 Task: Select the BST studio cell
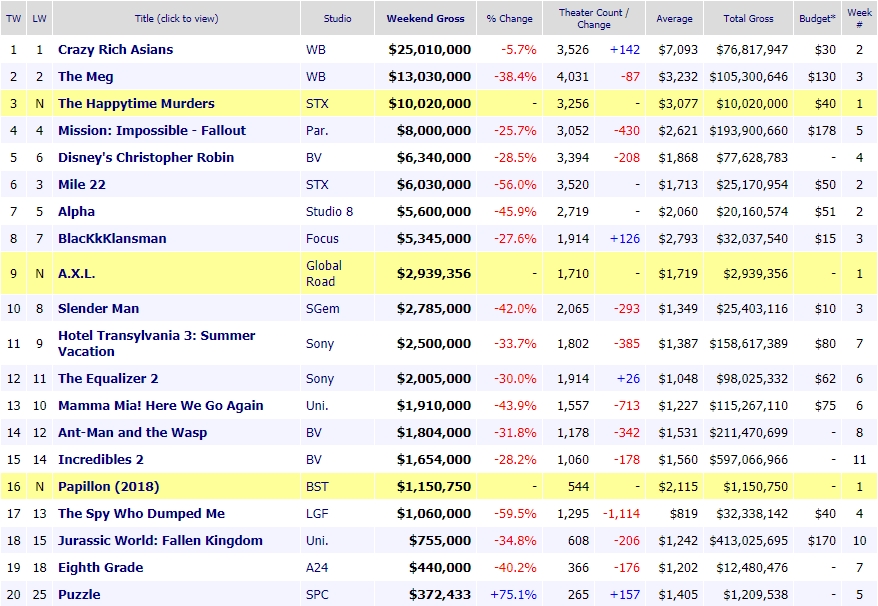317,486
